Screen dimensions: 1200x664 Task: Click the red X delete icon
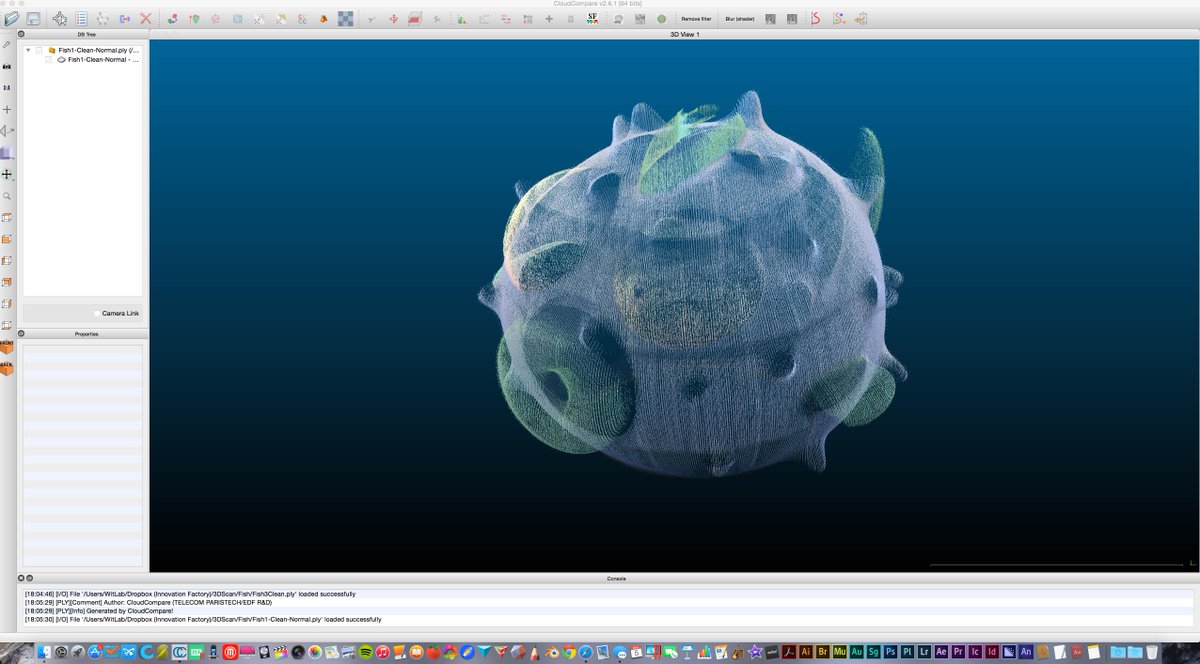146,19
